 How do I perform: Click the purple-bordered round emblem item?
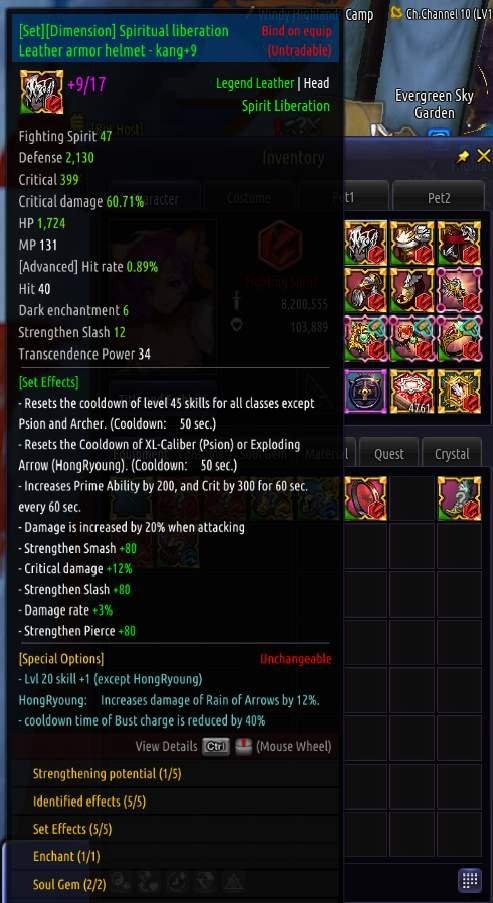(x=366, y=391)
